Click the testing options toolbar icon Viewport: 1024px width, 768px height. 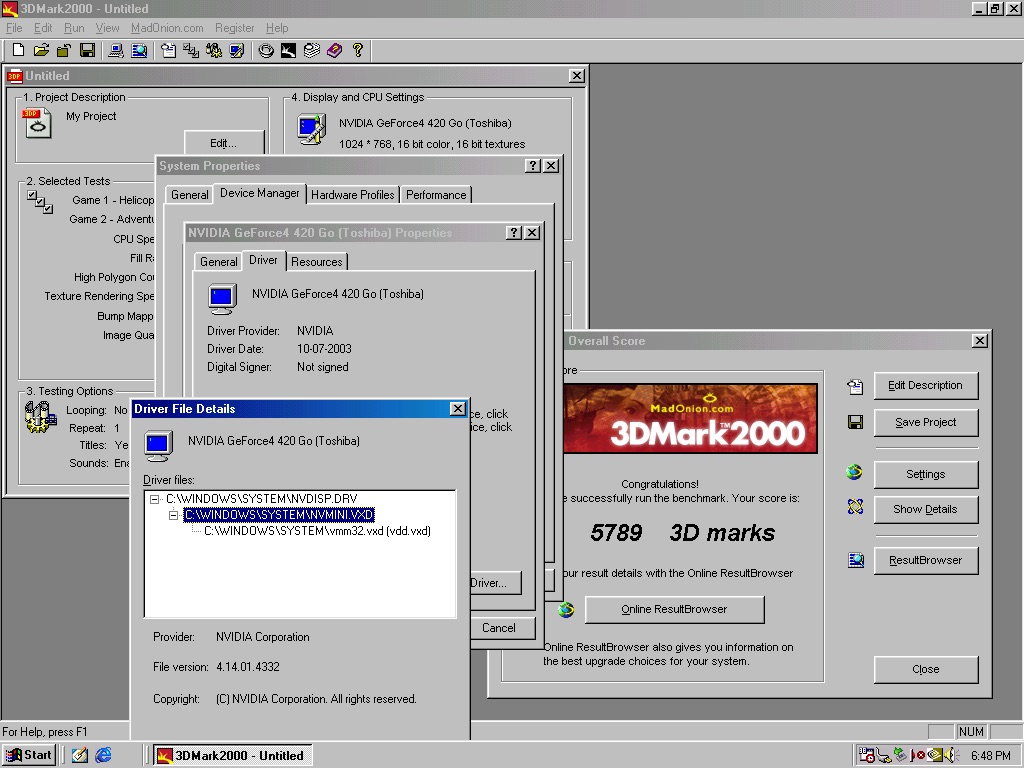pyautogui.click(x=214, y=50)
